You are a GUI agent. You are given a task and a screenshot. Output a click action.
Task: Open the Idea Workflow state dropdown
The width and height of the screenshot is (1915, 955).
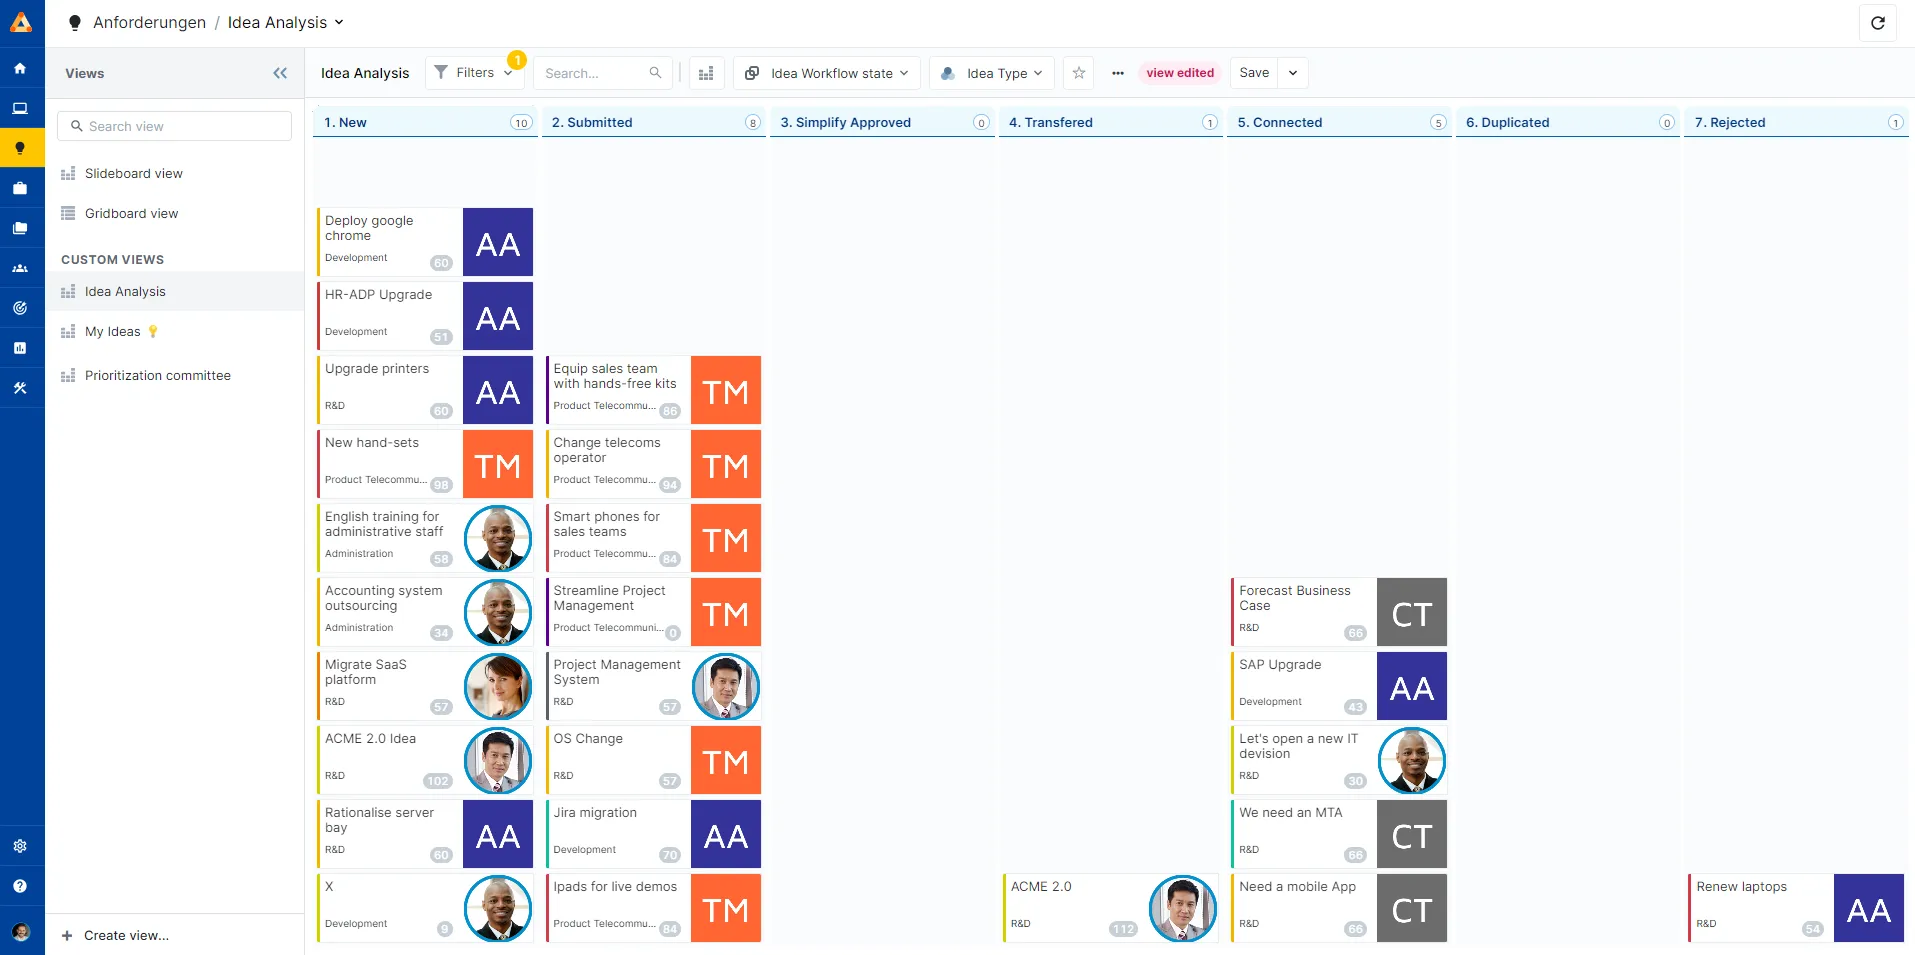click(826, 72)
